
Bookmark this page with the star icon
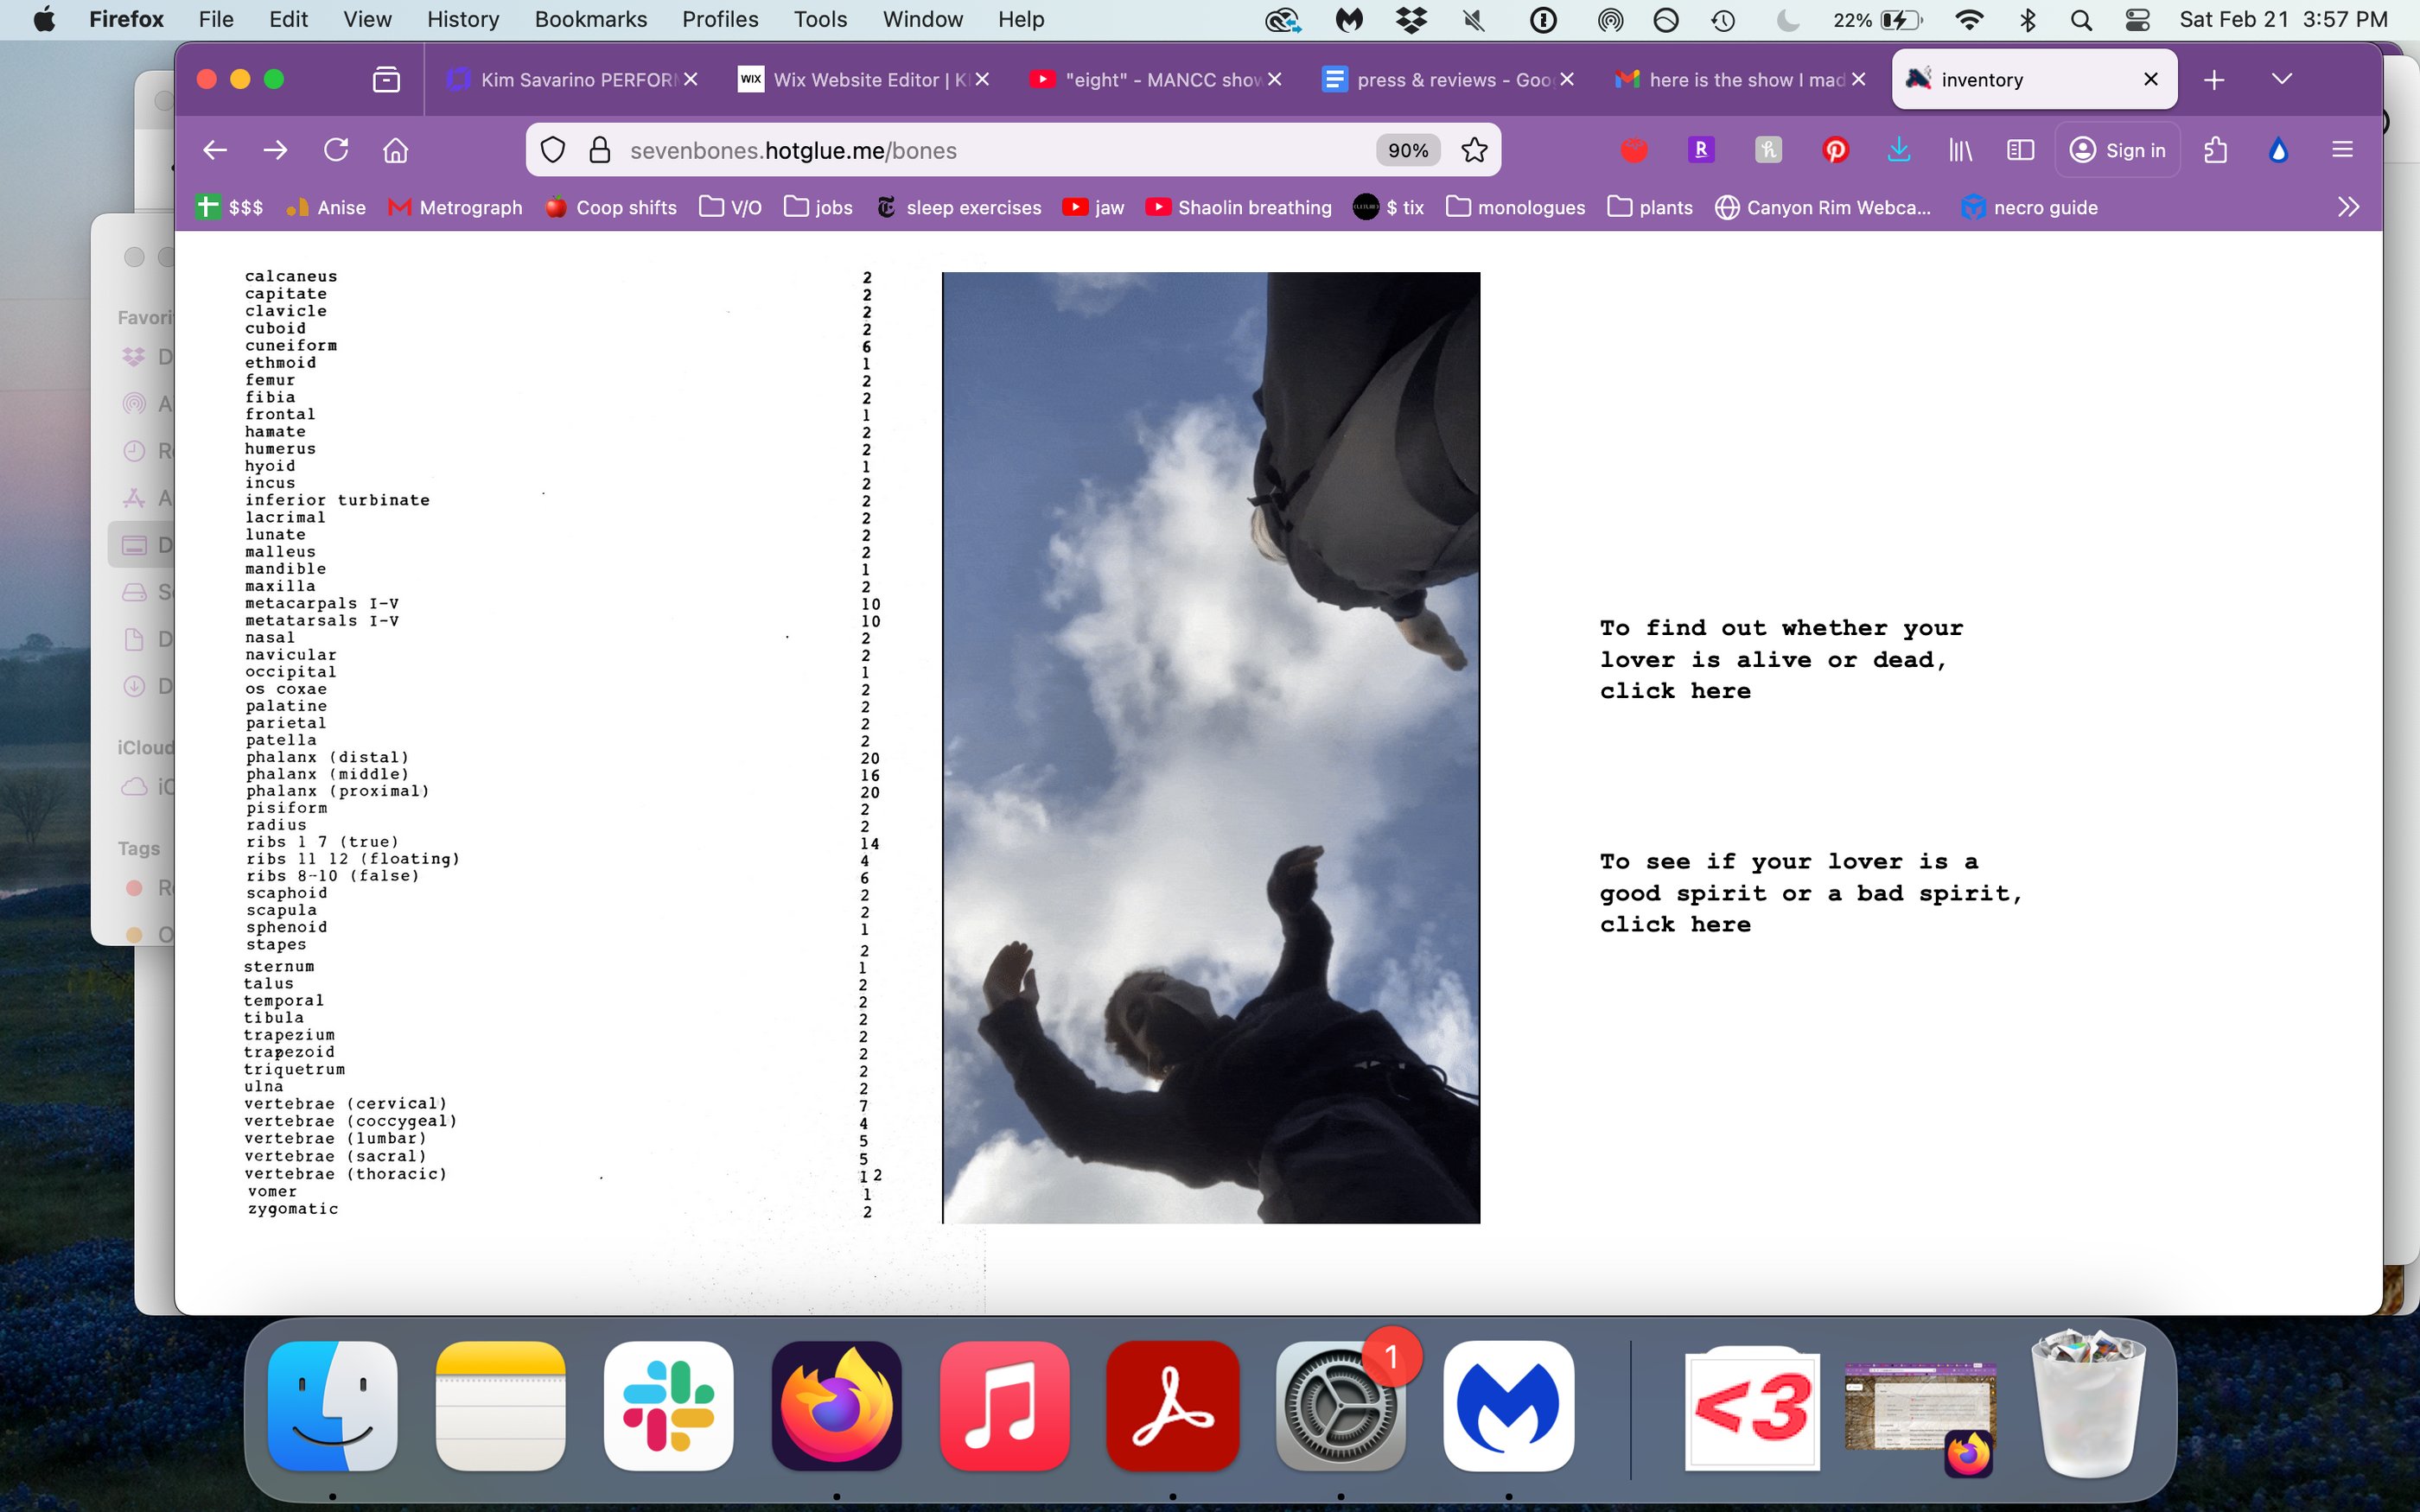coord(1474,150)
